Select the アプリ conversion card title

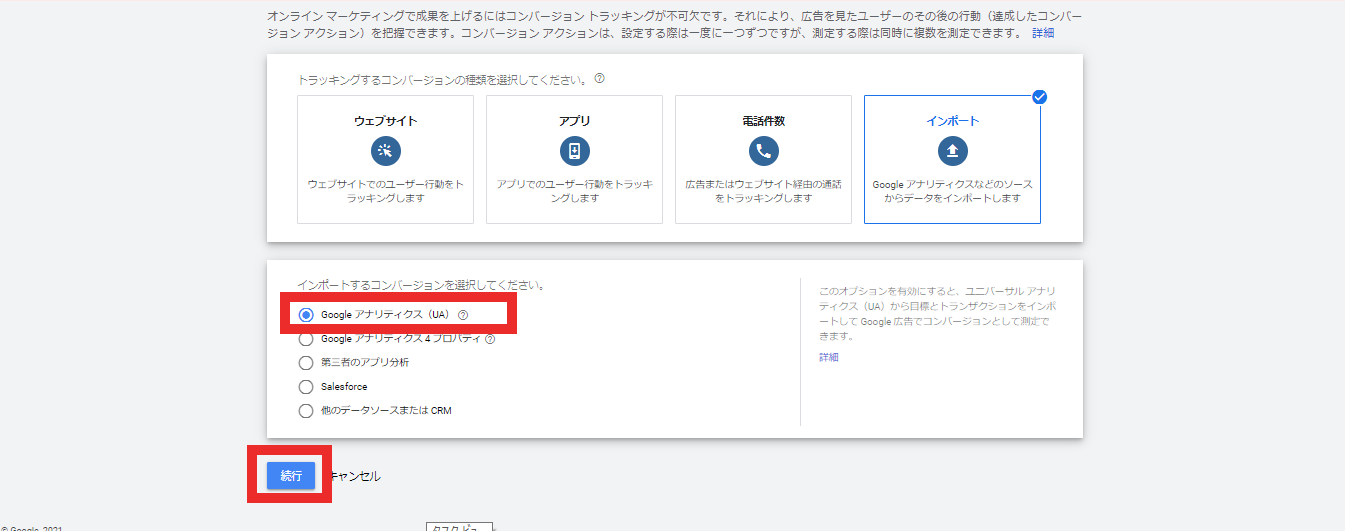(x=574, y=121)
